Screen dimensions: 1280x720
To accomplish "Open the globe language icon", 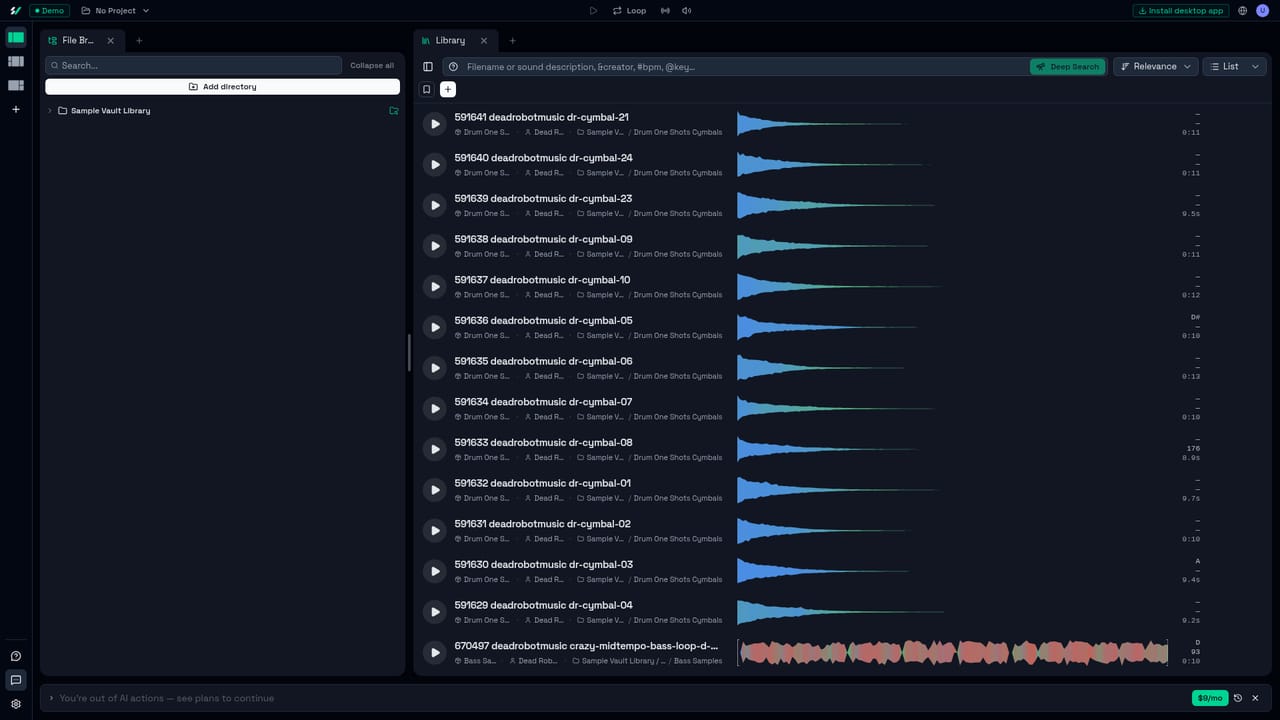I will [1243, 11].
